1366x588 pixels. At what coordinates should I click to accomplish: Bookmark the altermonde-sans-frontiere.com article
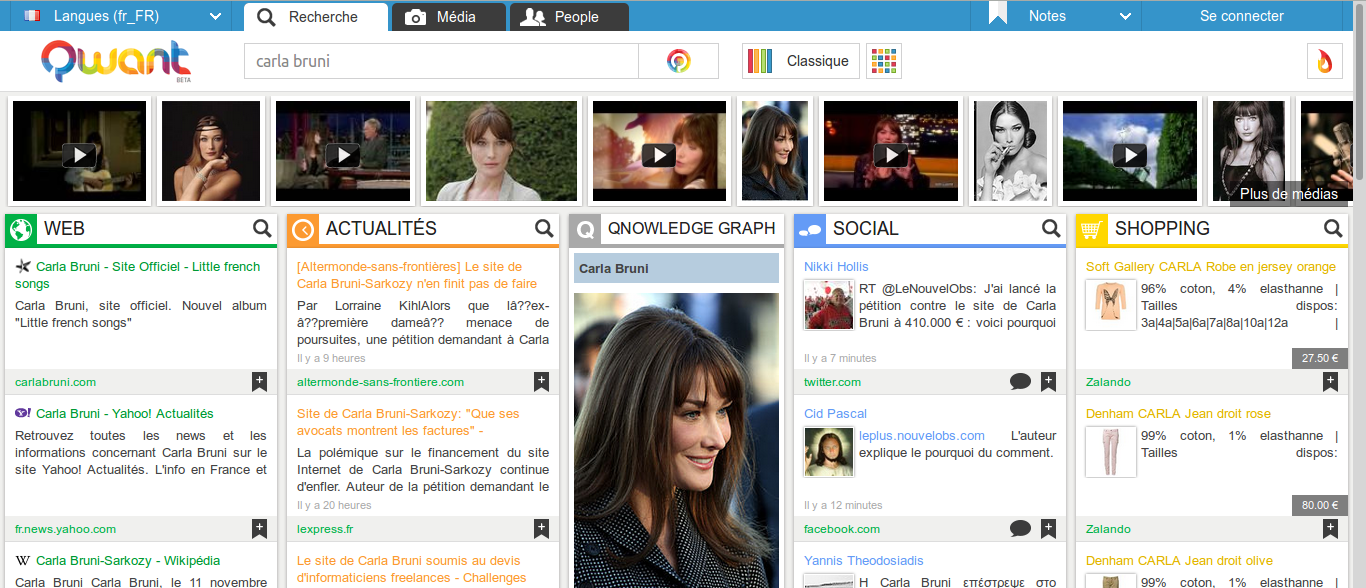[541, 381]
